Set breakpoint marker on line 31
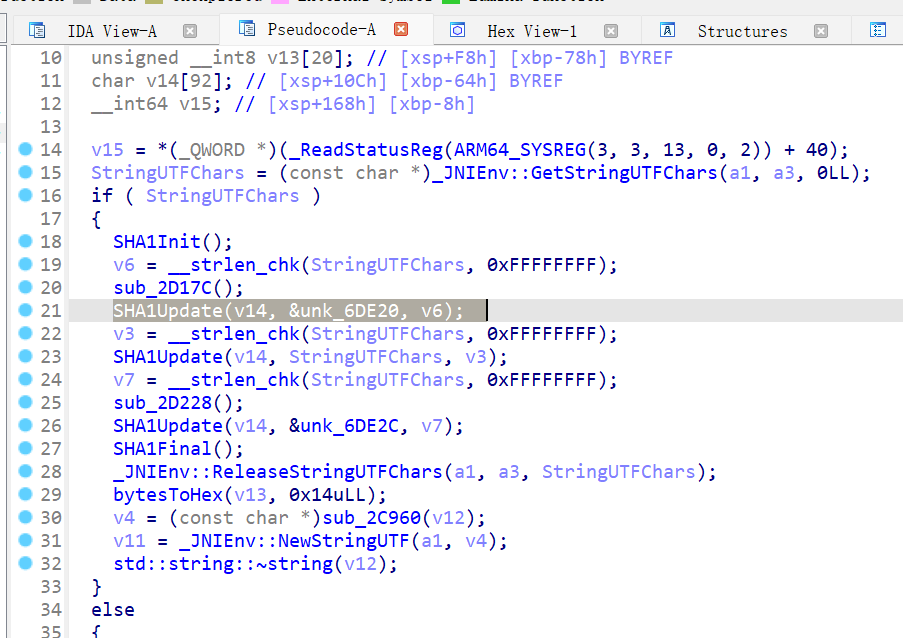 (x=25, y=541)
